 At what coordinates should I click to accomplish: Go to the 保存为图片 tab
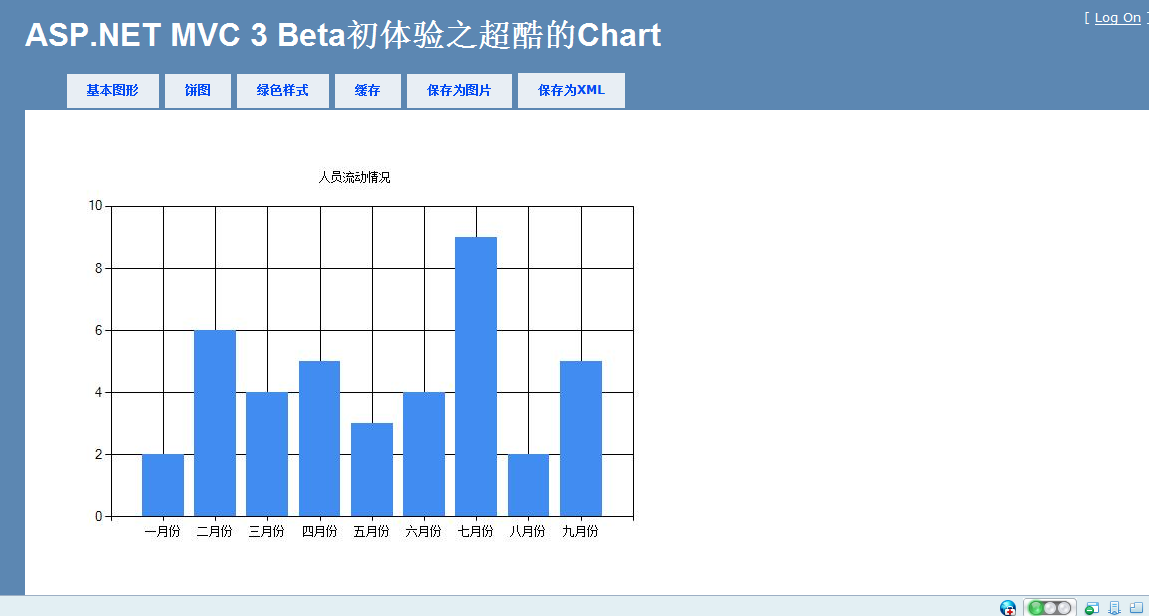(459, 91)
